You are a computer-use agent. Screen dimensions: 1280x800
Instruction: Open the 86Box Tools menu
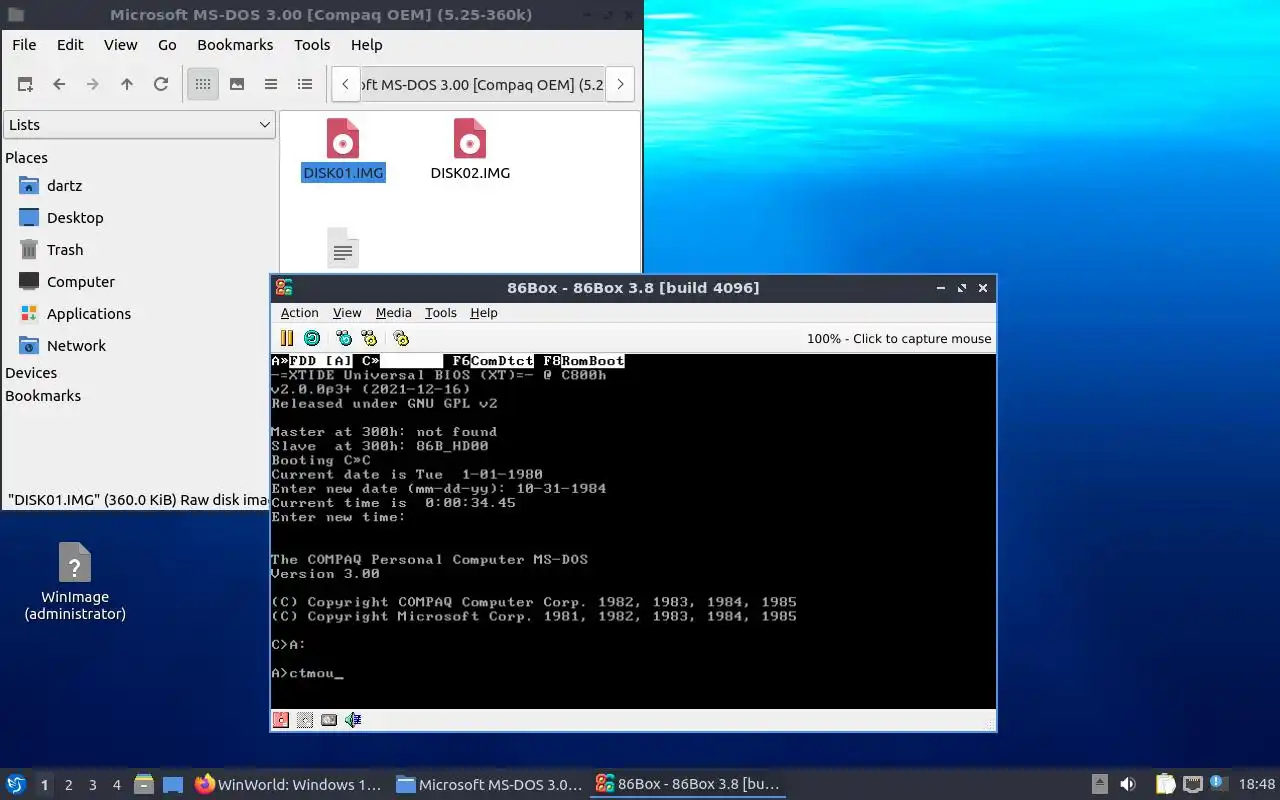(440, 313)
